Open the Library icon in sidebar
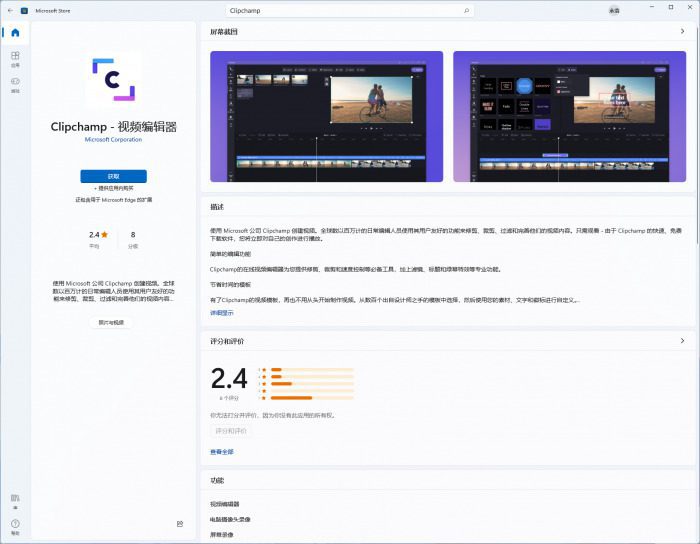The height and width of the screenshot is (544, 700). click(15, 501)
